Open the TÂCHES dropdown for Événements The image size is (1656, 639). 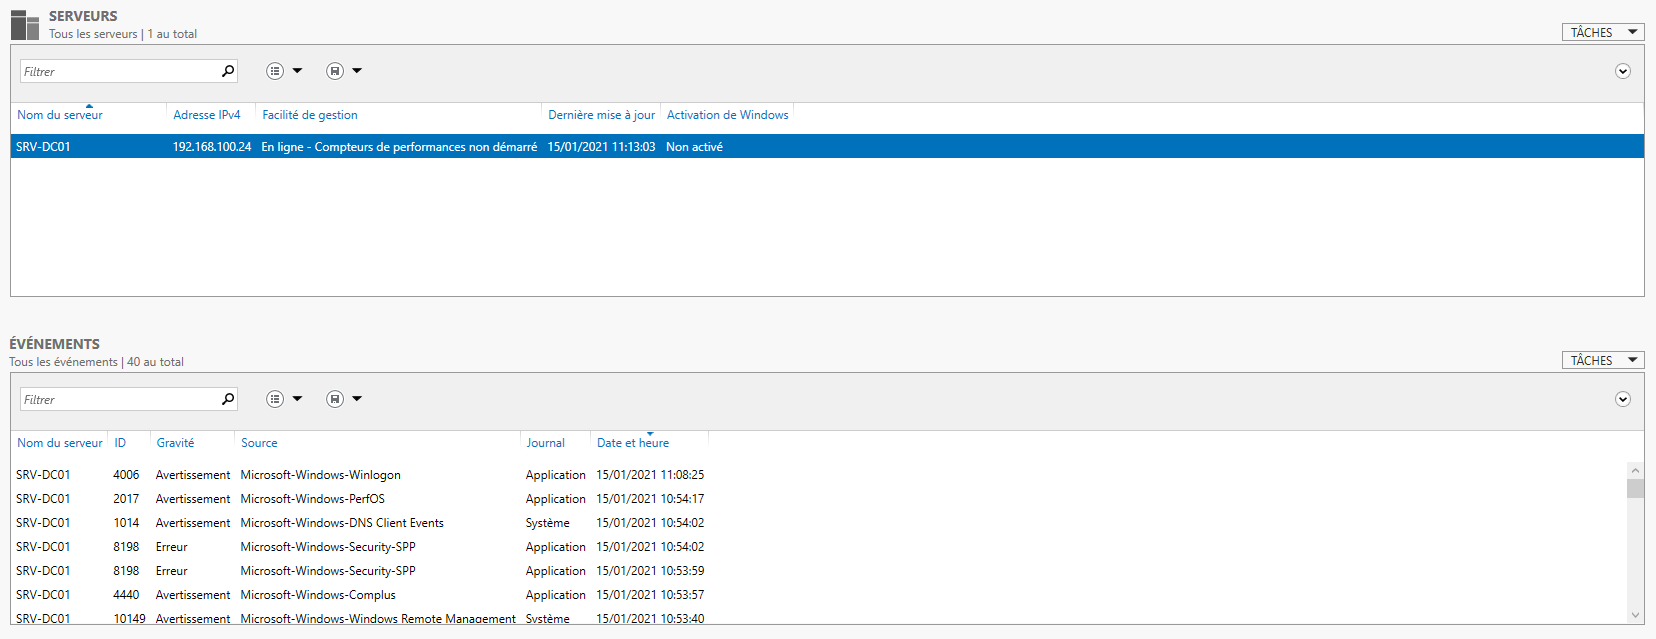tap(1602, 360)
